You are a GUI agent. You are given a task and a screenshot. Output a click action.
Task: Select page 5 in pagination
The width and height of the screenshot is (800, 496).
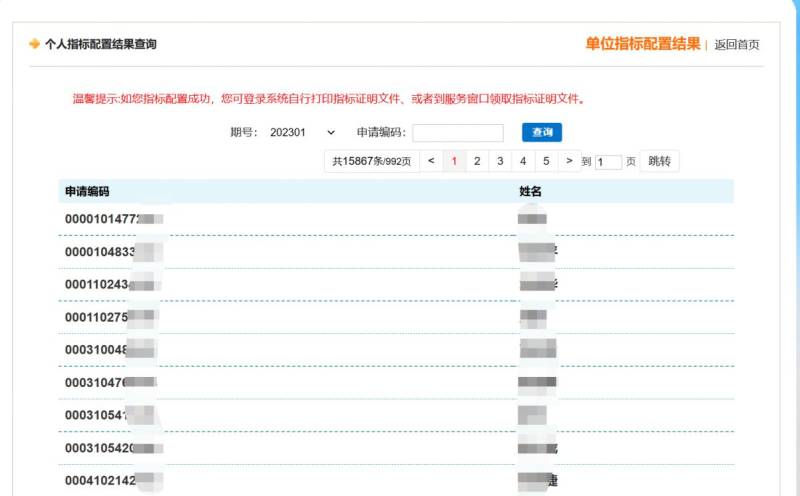pos(546,161)
